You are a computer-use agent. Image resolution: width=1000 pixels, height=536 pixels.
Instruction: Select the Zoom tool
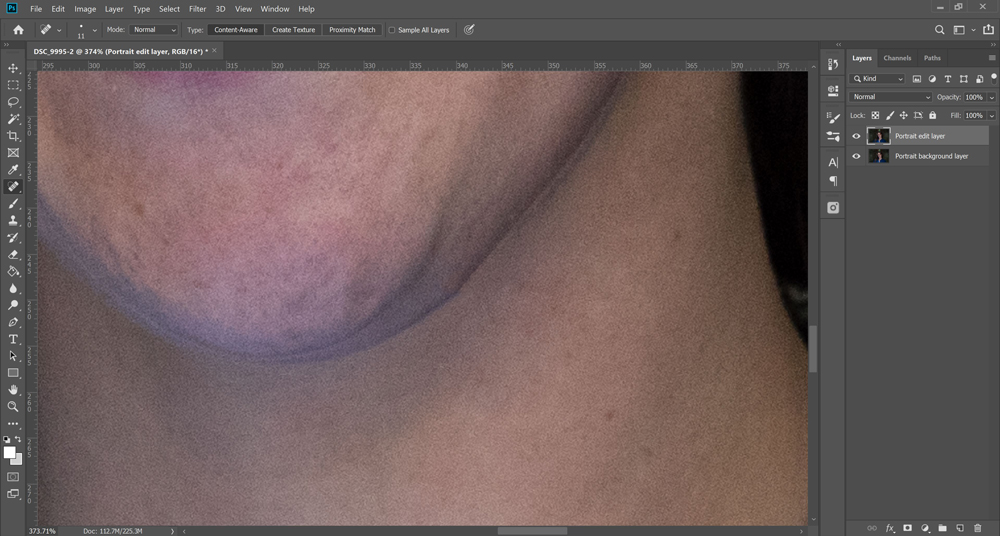[13, 406]
